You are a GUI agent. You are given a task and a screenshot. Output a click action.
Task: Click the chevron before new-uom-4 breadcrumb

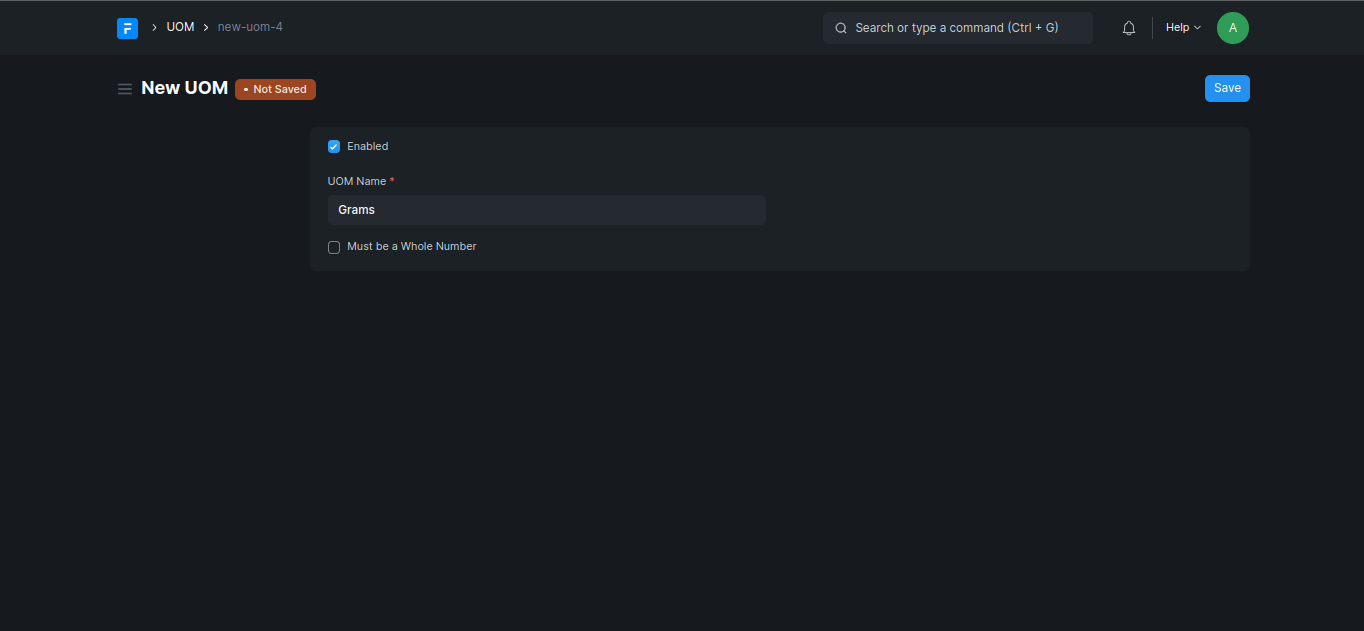[x=206, y=28]
